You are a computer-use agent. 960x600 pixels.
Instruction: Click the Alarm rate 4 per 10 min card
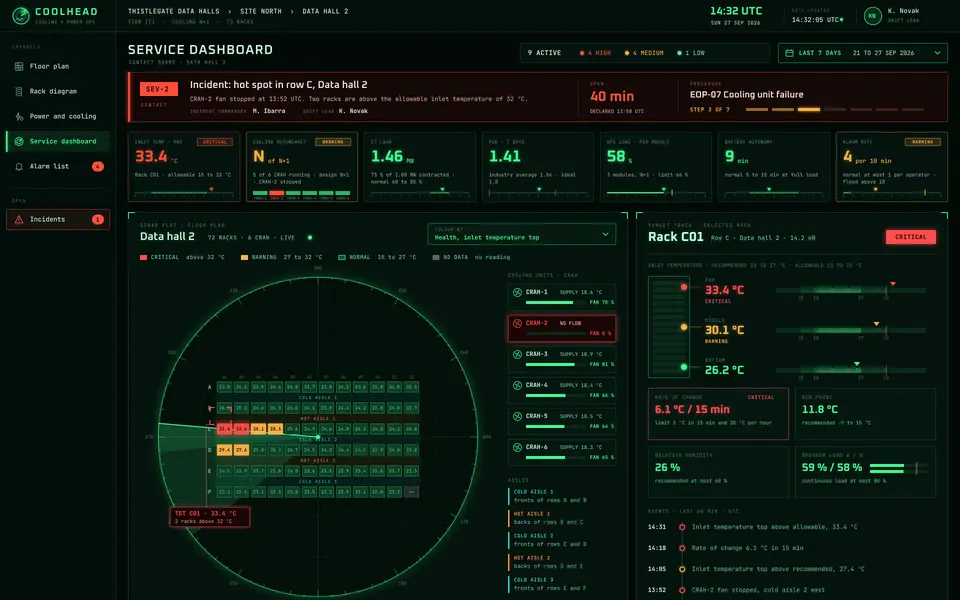pos(891,167)
